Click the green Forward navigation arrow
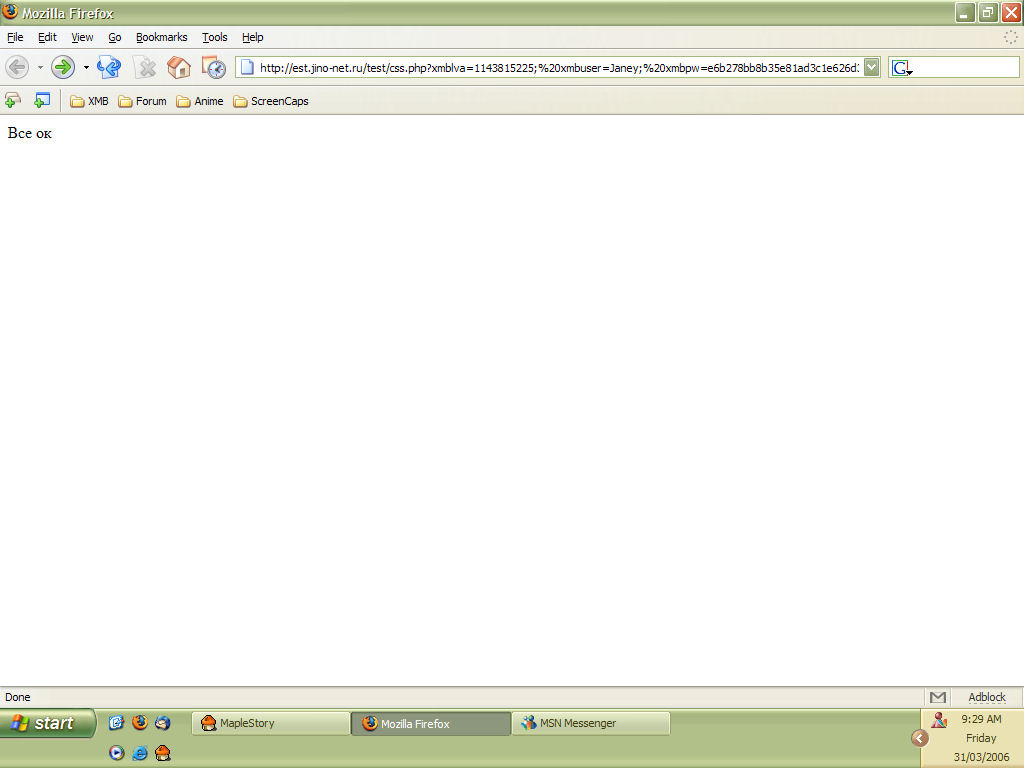1024x768 pixels. pyautogui.click(x=63, y=67)
